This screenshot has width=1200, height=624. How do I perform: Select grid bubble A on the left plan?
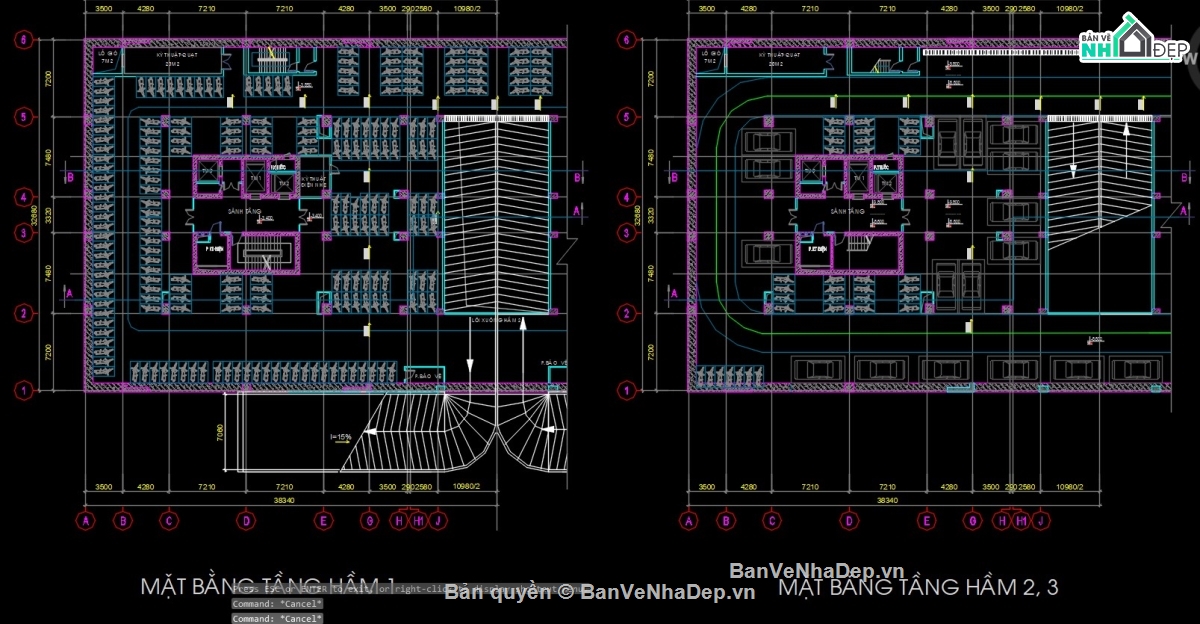(x=85, y=520)
